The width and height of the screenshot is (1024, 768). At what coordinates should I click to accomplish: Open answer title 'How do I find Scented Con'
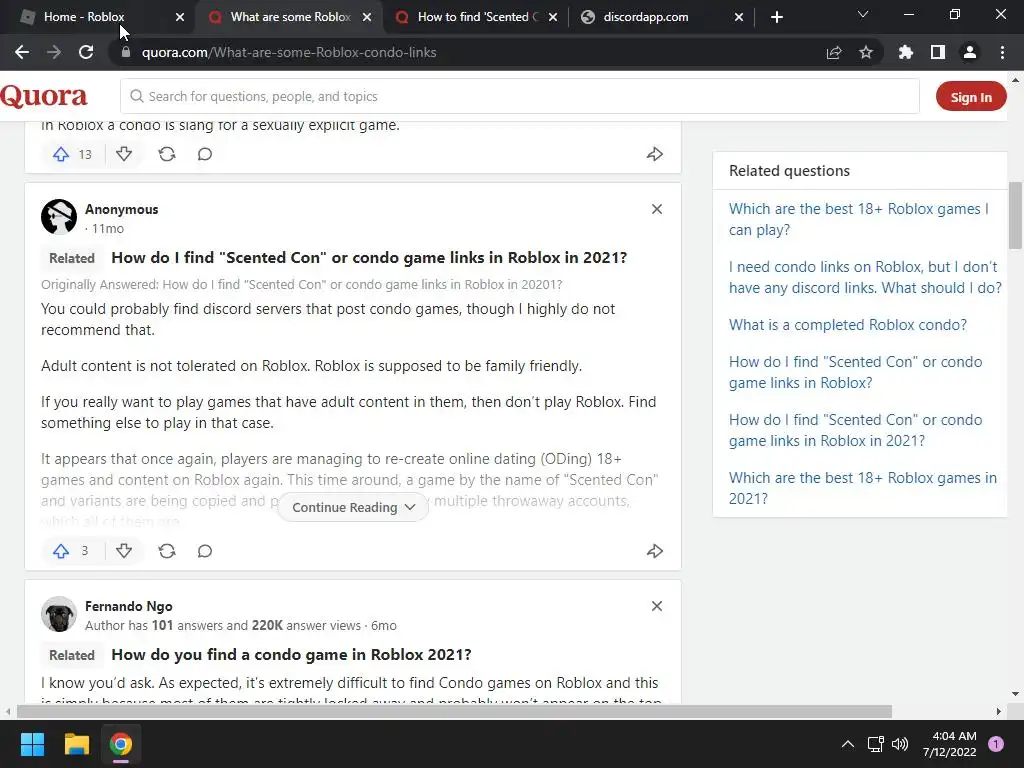coord(369,257)
